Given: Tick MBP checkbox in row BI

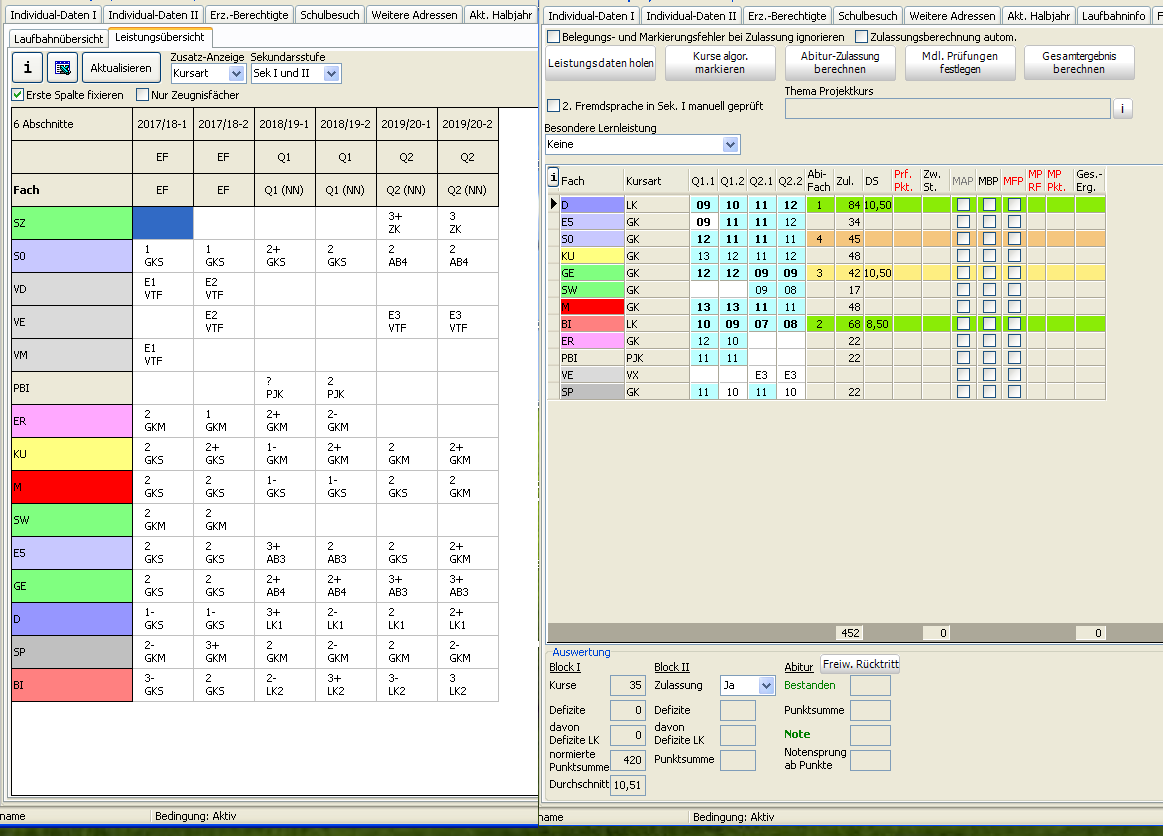Looking at the screenshot, I should tap(989, 324).
